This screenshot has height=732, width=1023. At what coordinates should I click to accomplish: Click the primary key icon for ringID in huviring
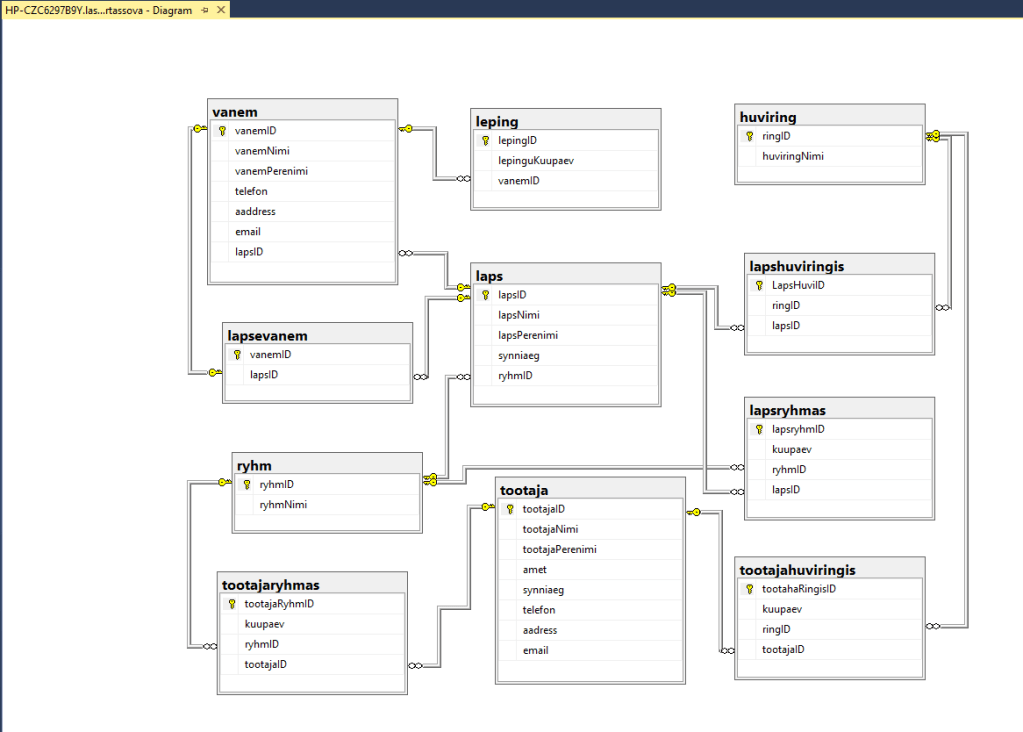tap(749, 136)
